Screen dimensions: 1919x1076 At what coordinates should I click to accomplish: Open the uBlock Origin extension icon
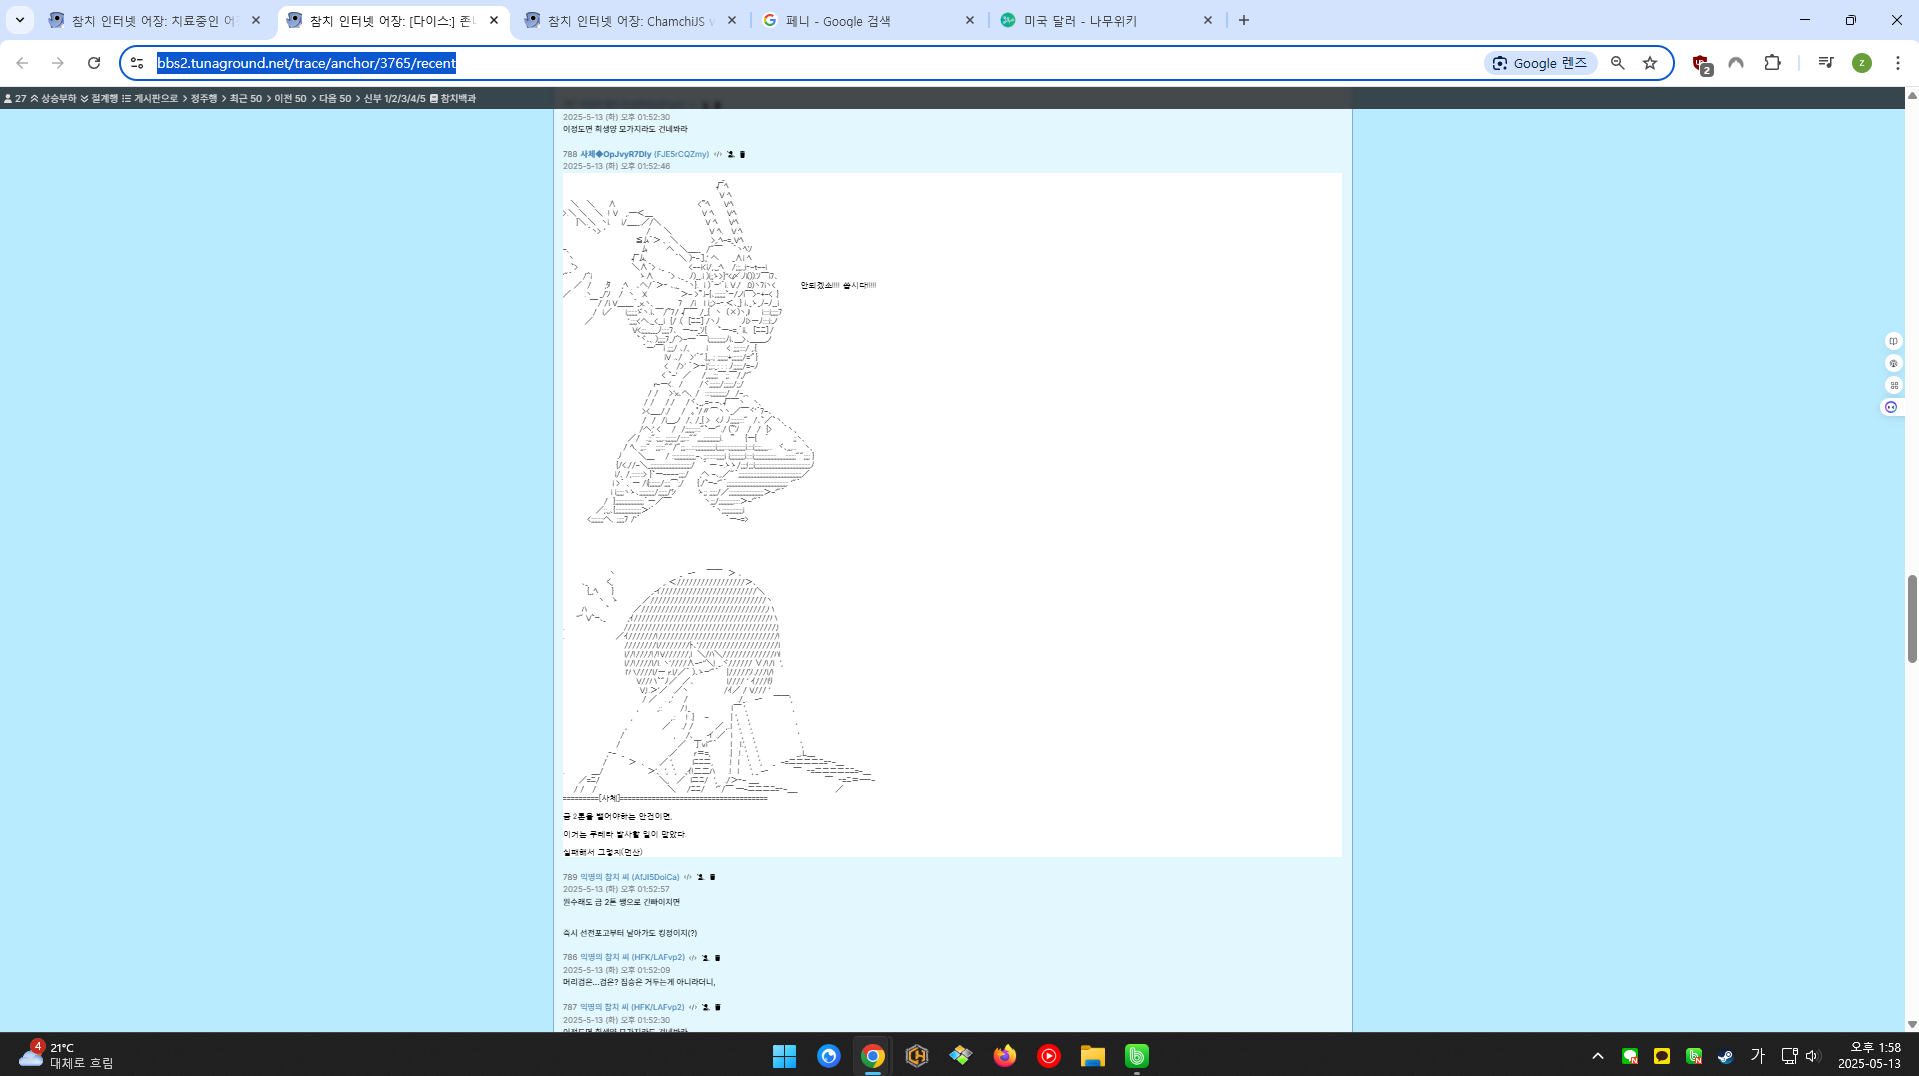tap(1701, 64)
